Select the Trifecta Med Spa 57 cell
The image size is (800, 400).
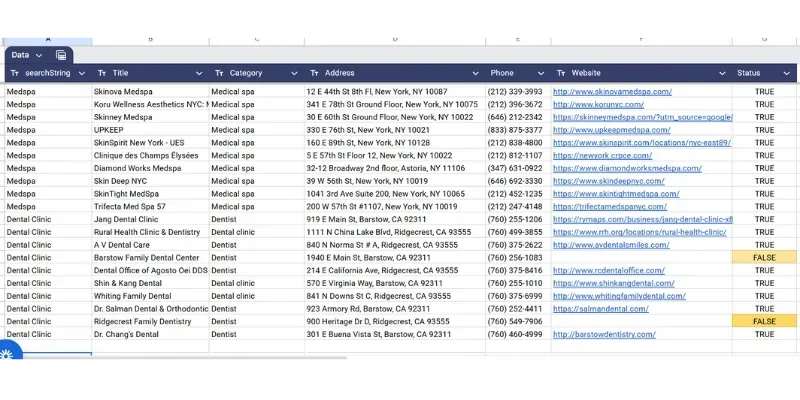point(151,207)
